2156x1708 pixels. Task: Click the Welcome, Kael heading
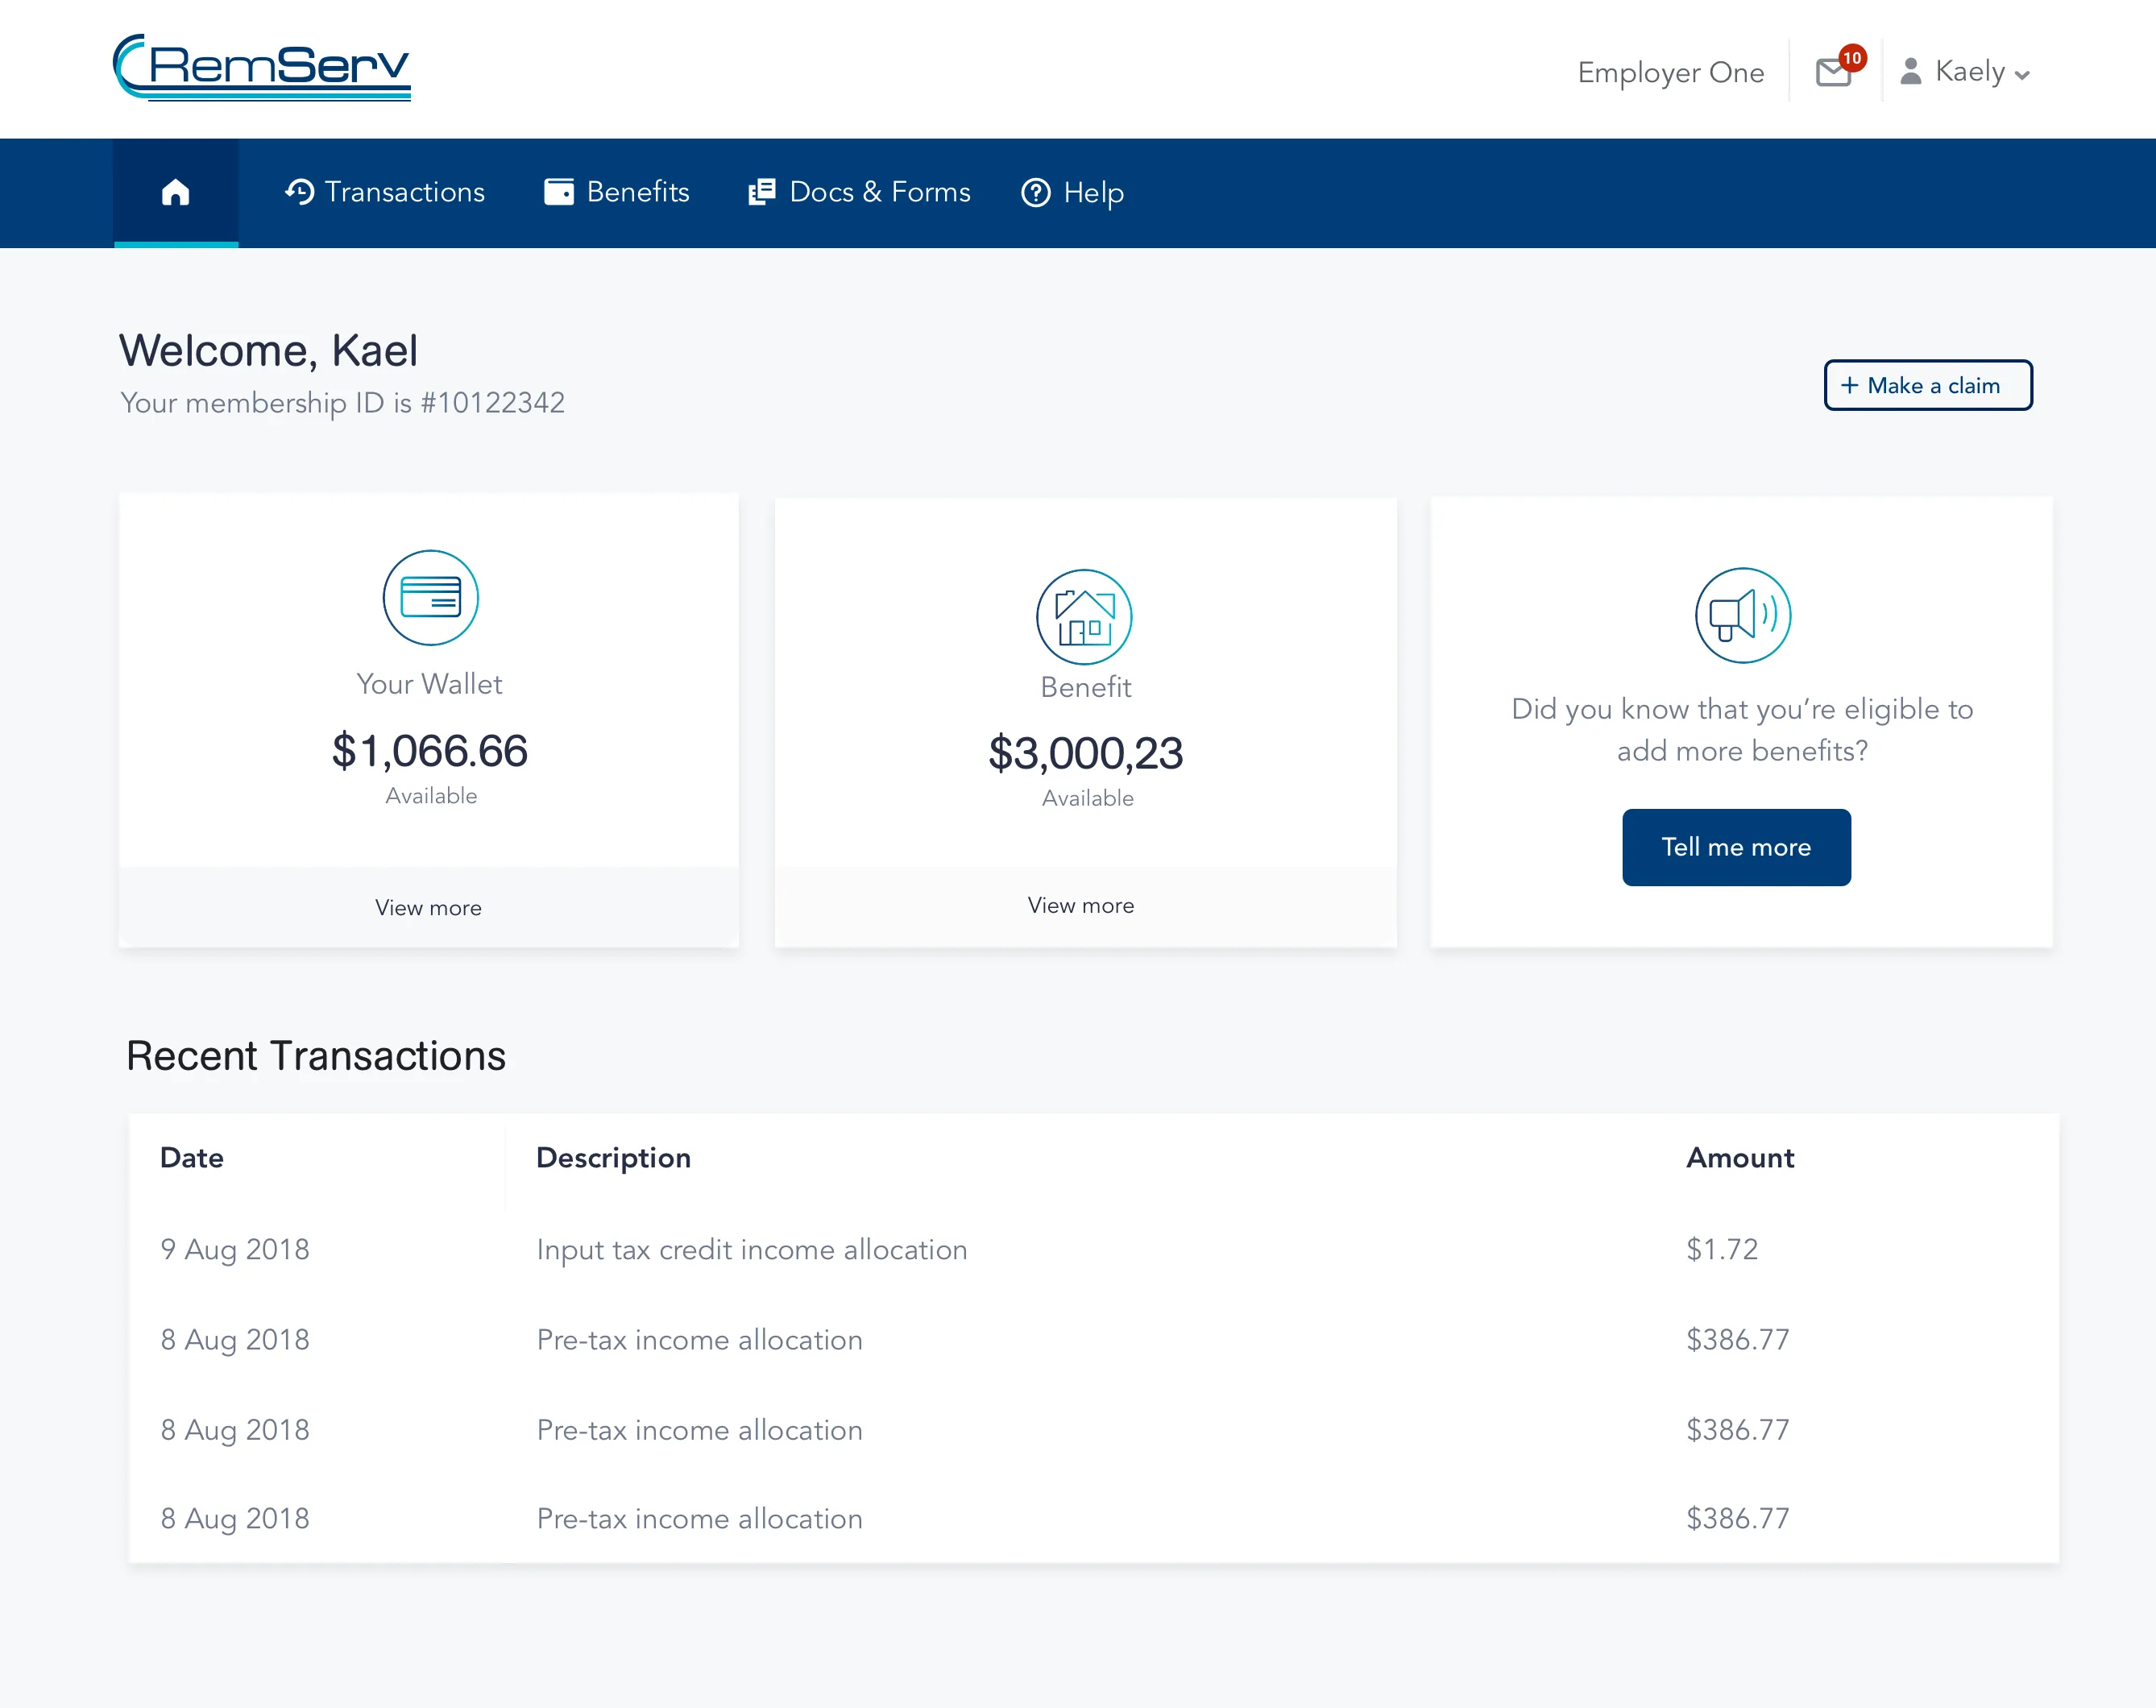[x=269, y=350]
